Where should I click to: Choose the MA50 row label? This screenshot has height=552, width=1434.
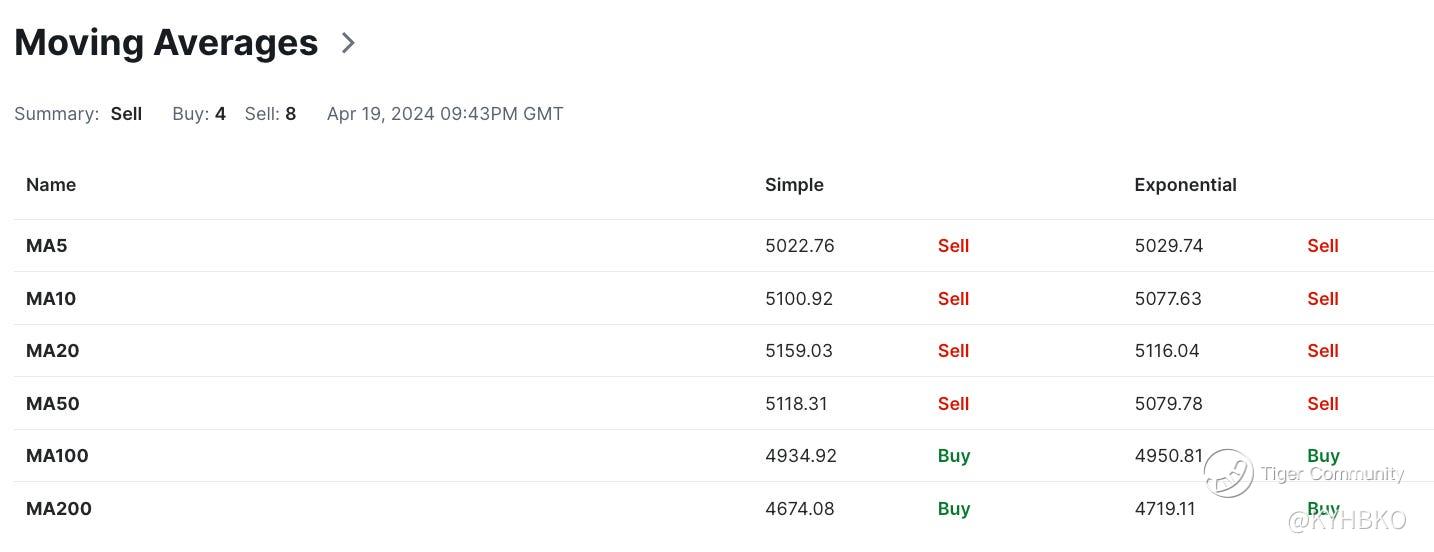click(x=53, y=404)
